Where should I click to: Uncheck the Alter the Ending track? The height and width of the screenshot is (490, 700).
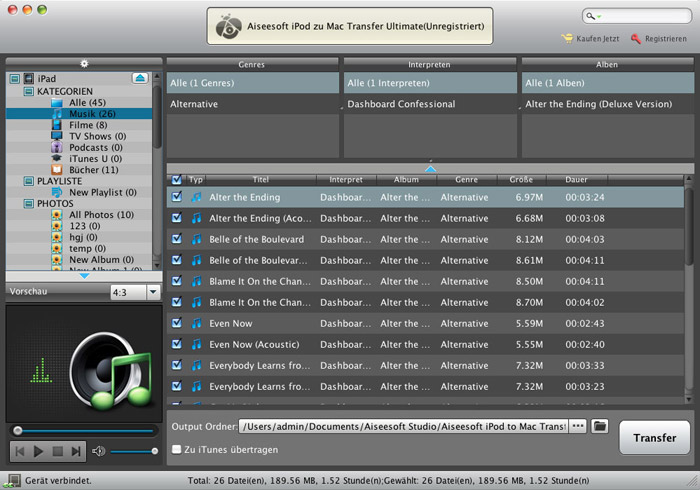click(x=177, y=196)
